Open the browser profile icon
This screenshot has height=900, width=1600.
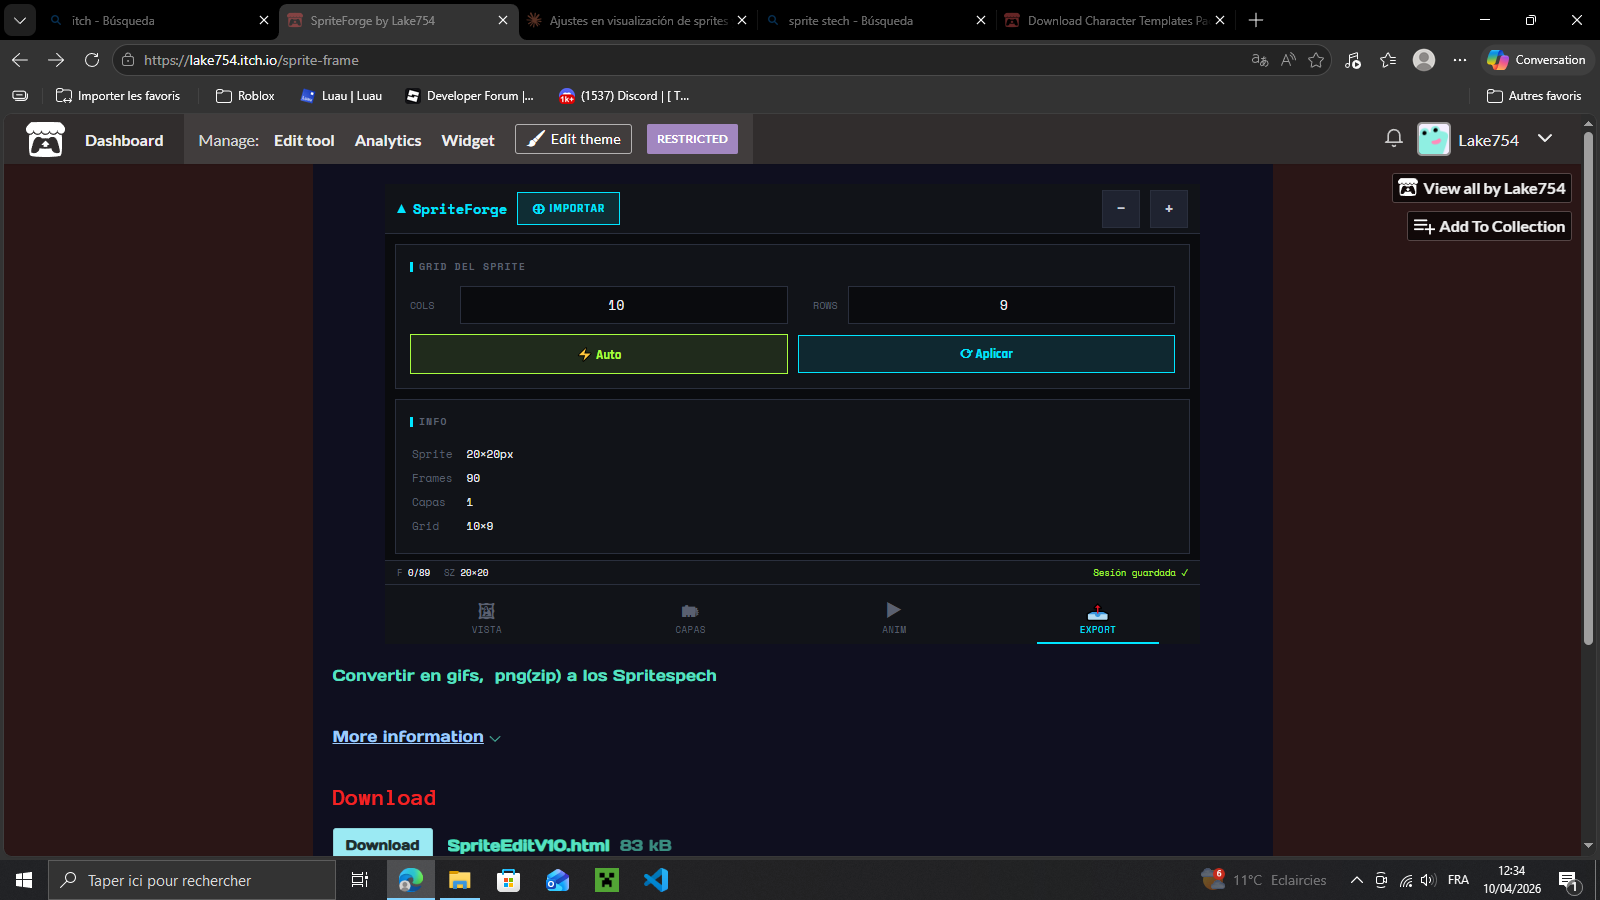pyautogui.click(x=1424, y=60)
